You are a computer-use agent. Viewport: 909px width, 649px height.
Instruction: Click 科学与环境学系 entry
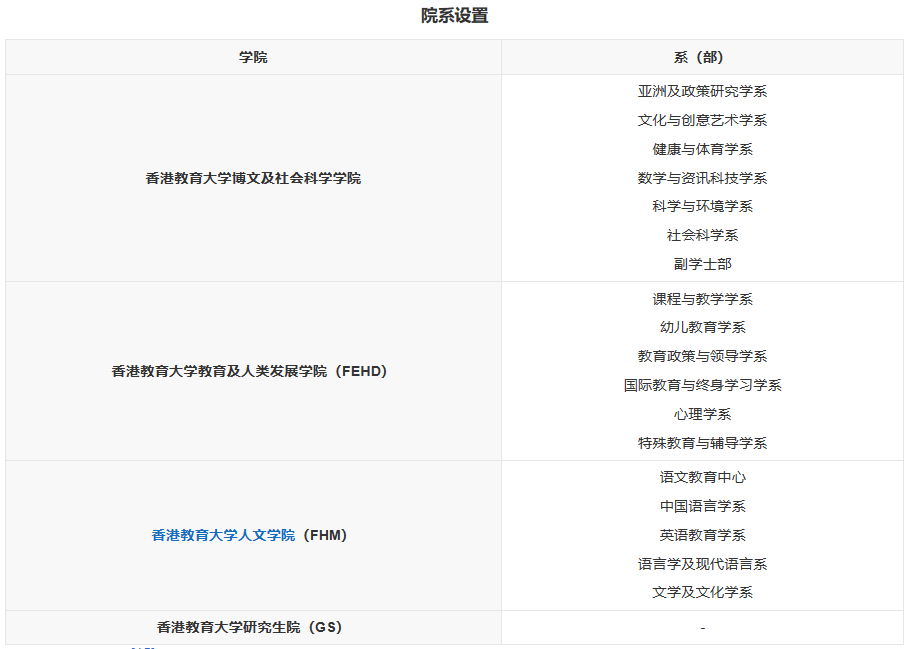(702, 206)
